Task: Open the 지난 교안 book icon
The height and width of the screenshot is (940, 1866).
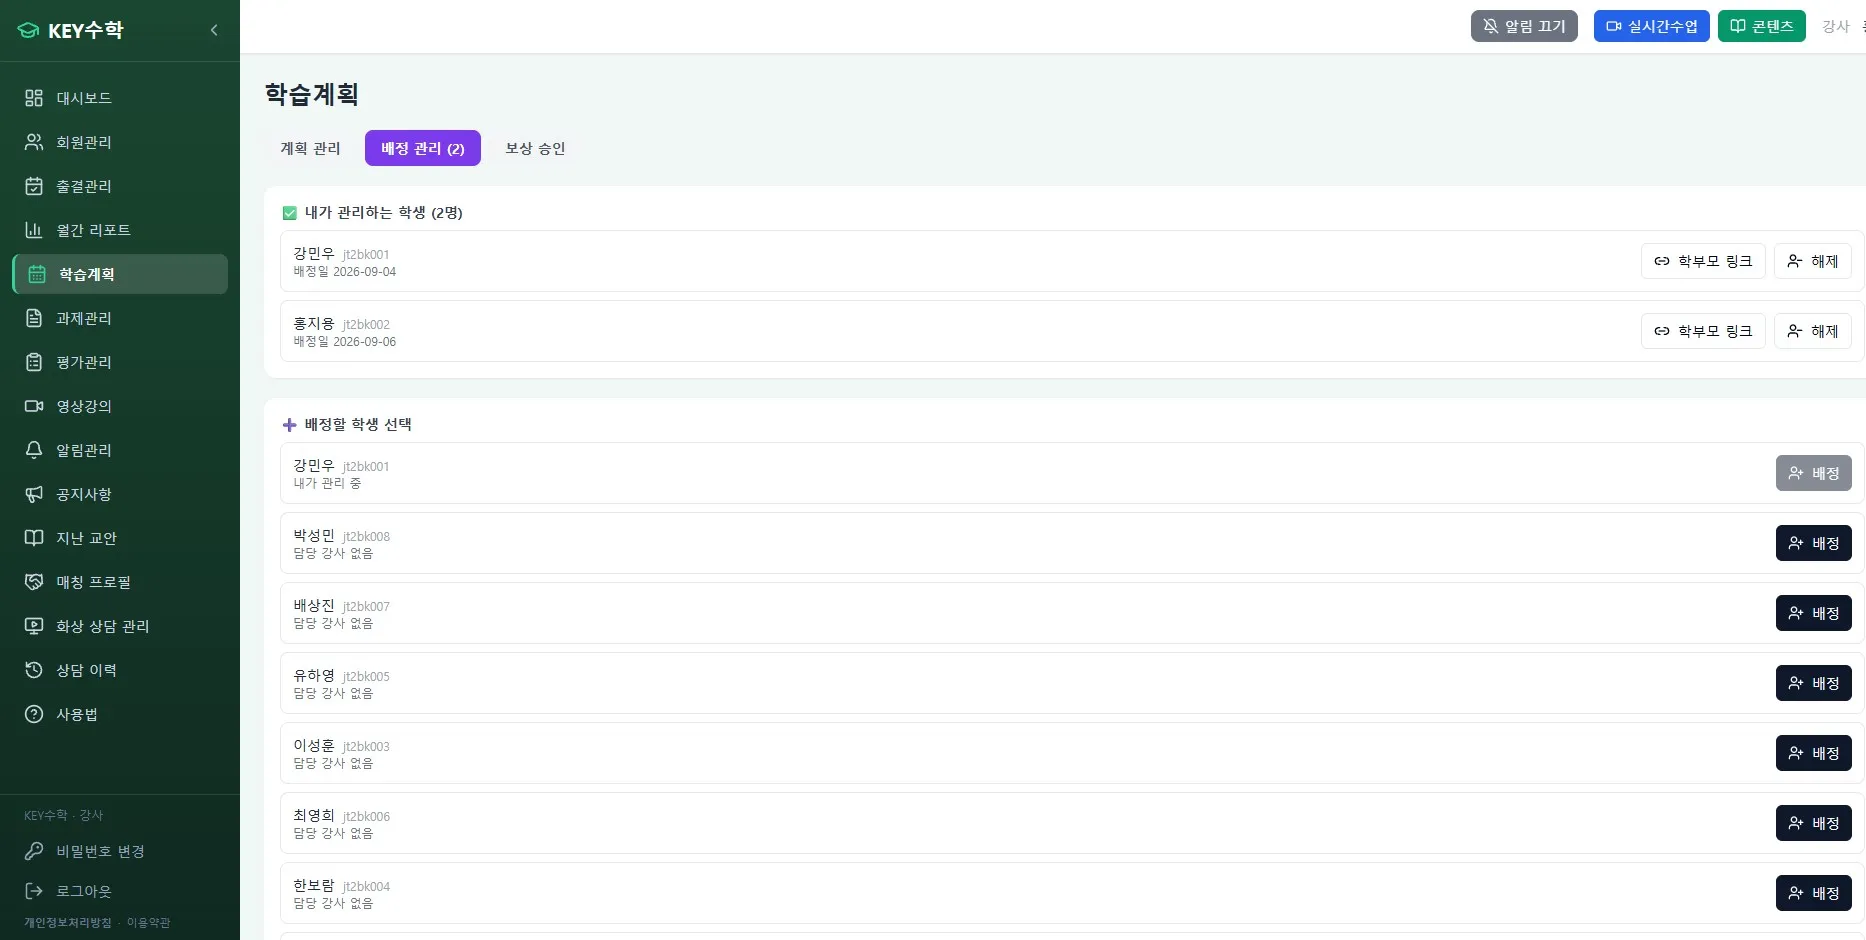Action: pyautogui.click(x=34, y=538)
